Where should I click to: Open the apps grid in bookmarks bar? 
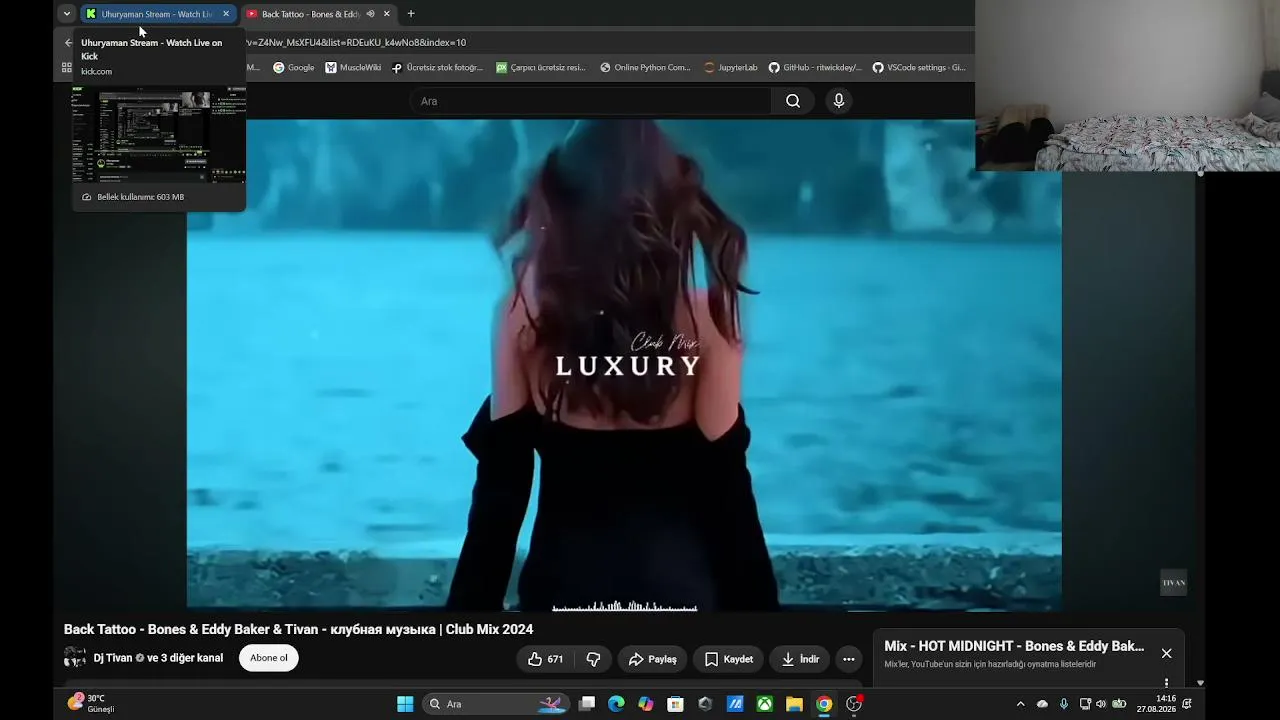click(67, 68)
